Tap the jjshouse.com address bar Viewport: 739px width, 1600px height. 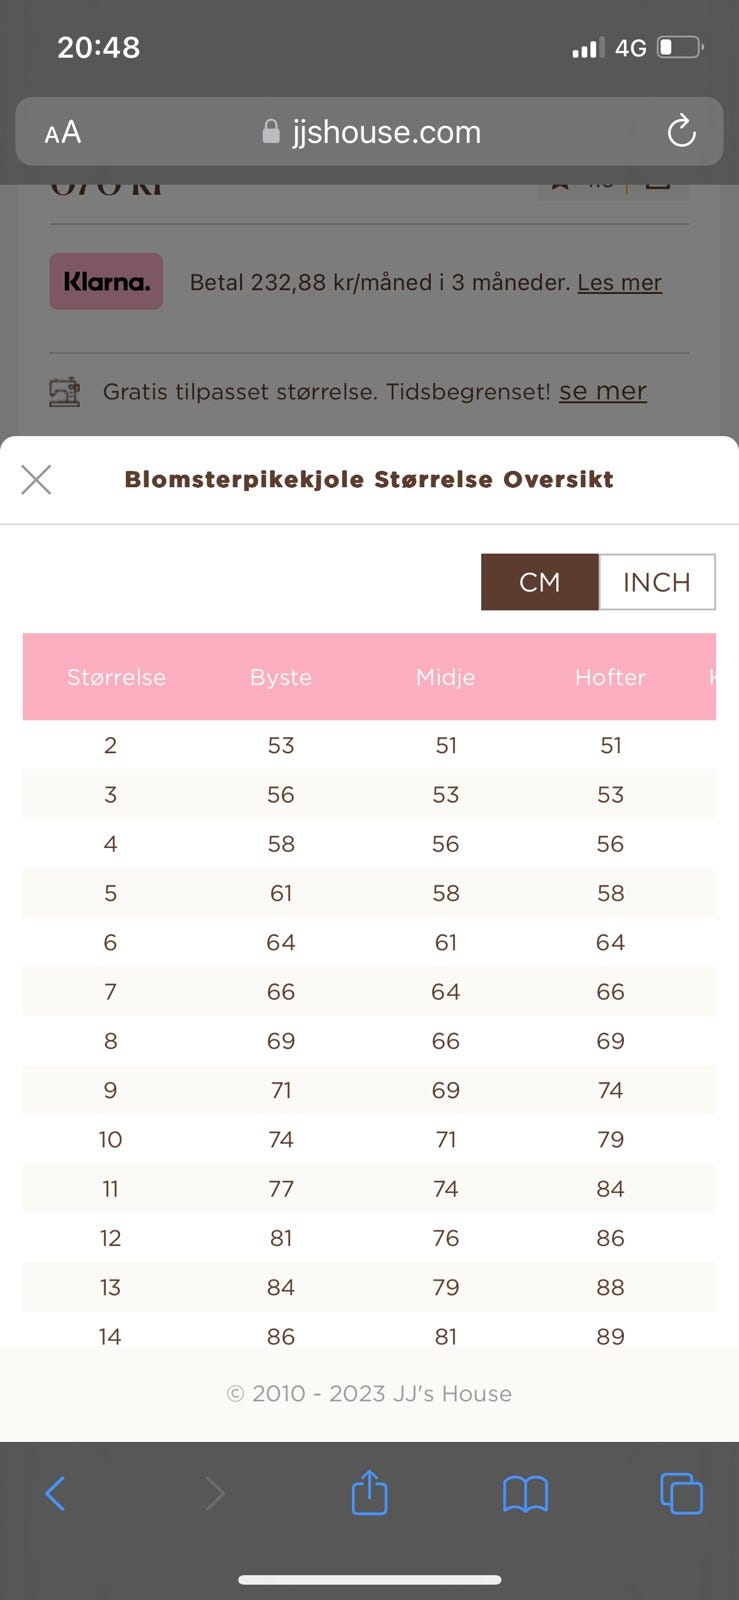tap(369, 131)
